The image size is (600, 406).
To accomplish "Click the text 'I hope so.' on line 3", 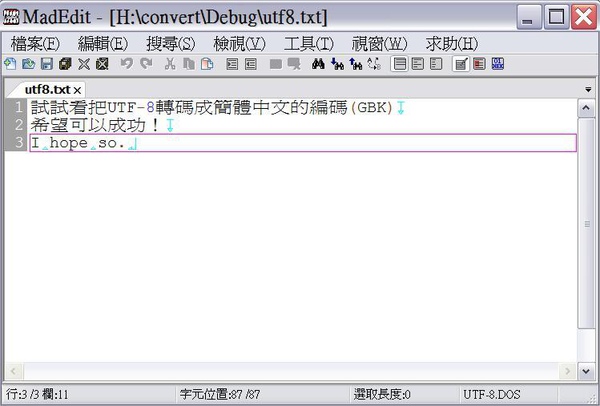I will [x=78, y=143].
